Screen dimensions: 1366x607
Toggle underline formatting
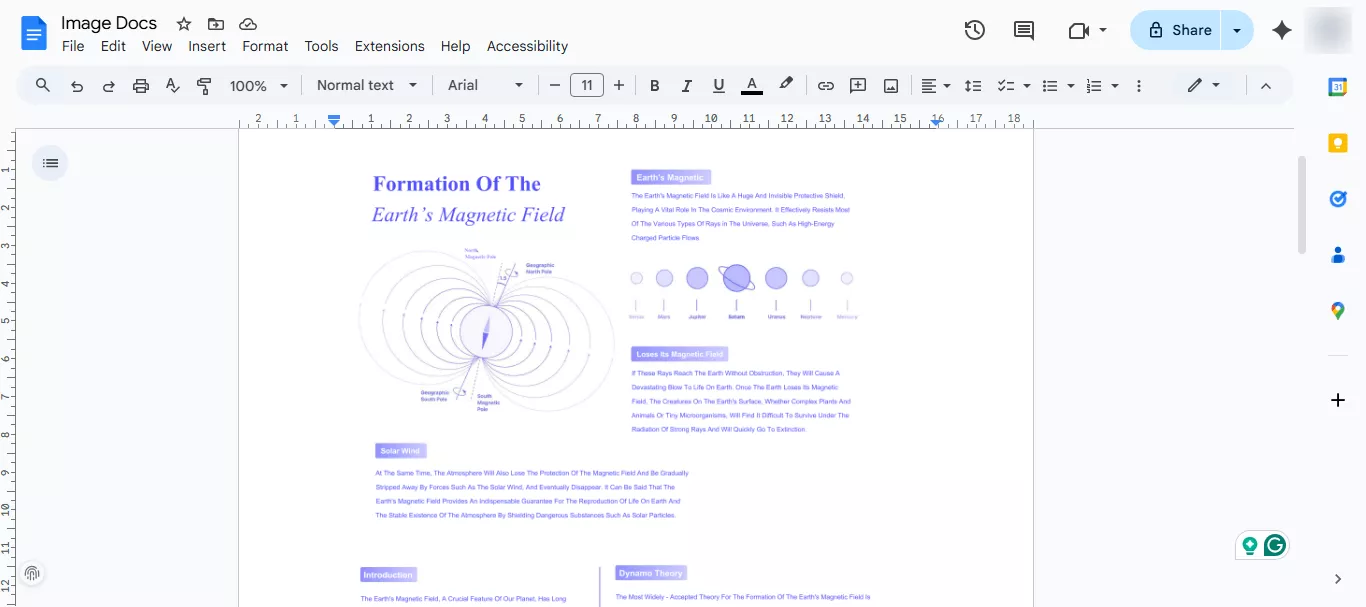point(718,86)
